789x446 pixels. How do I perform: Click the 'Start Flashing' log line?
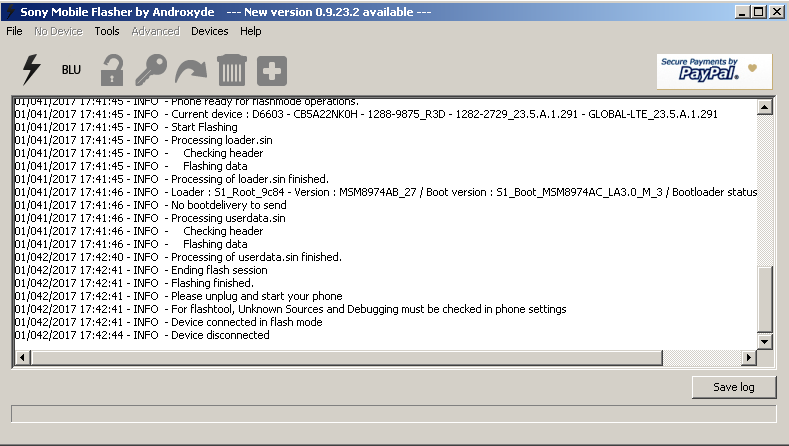126,127
